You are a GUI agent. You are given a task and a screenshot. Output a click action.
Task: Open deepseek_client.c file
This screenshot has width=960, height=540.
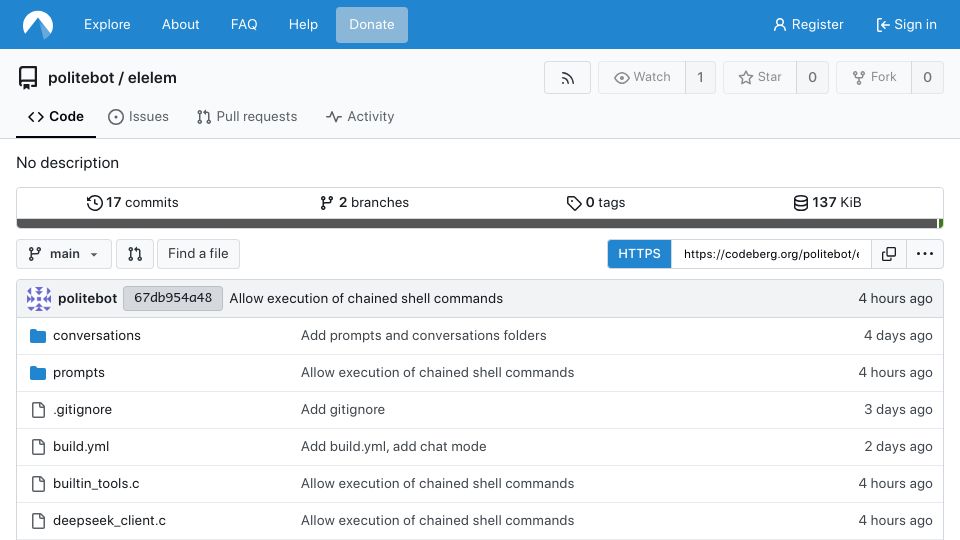tap(110, 521)
